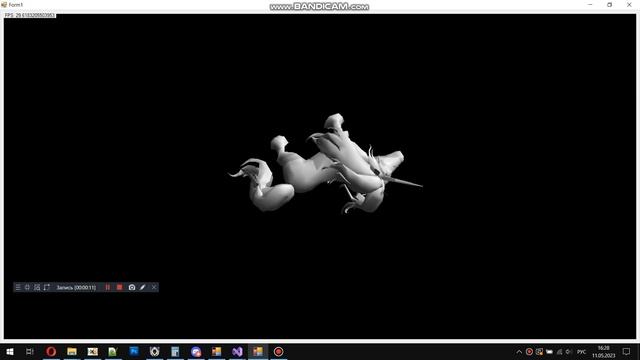Switch to the active Form1 taskbar app
Image resolution: width=640 pixels, height=360 pixels.
click(x=258, y=351)
